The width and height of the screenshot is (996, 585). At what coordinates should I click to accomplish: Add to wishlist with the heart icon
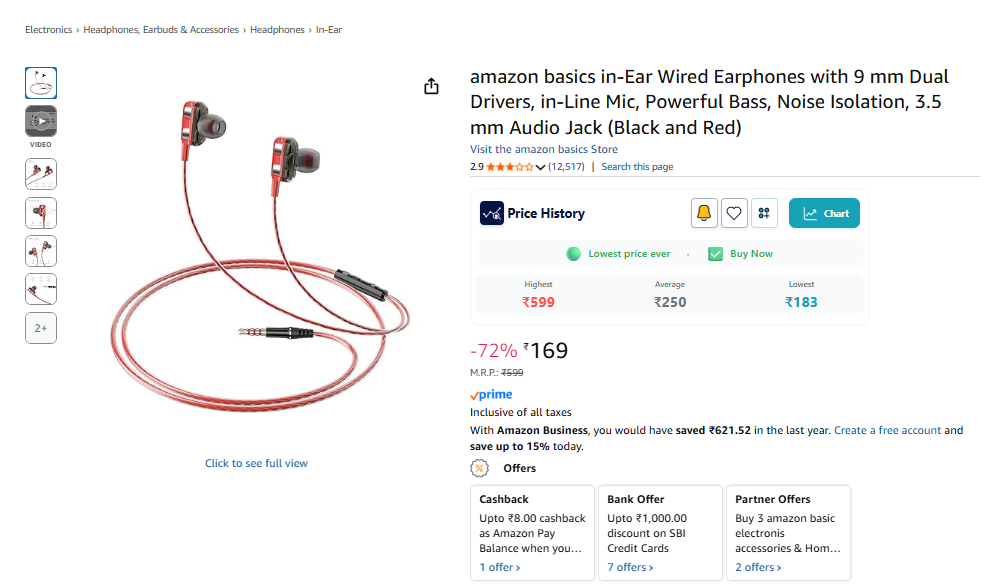(x=734, y=213)
